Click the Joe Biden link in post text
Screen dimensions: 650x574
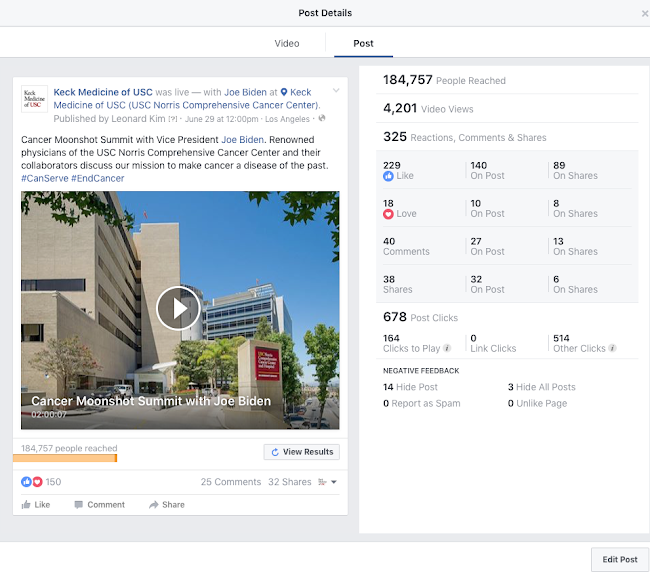point(243,140)
